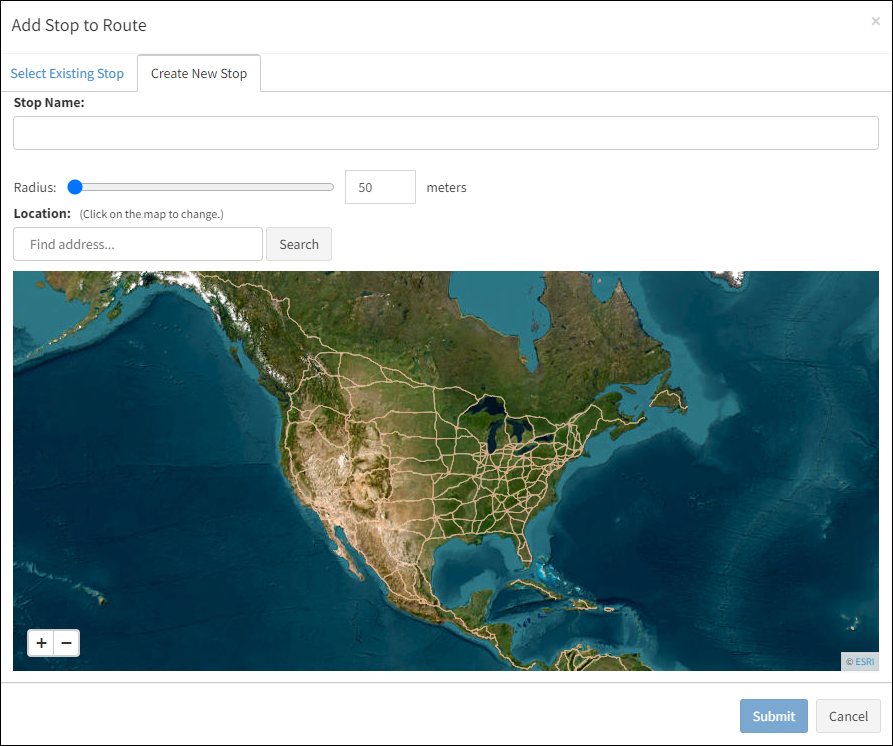Click Florida on the satellite map
Image resolution: width=893 pixels, height=746 pixels.
point(523,547)
